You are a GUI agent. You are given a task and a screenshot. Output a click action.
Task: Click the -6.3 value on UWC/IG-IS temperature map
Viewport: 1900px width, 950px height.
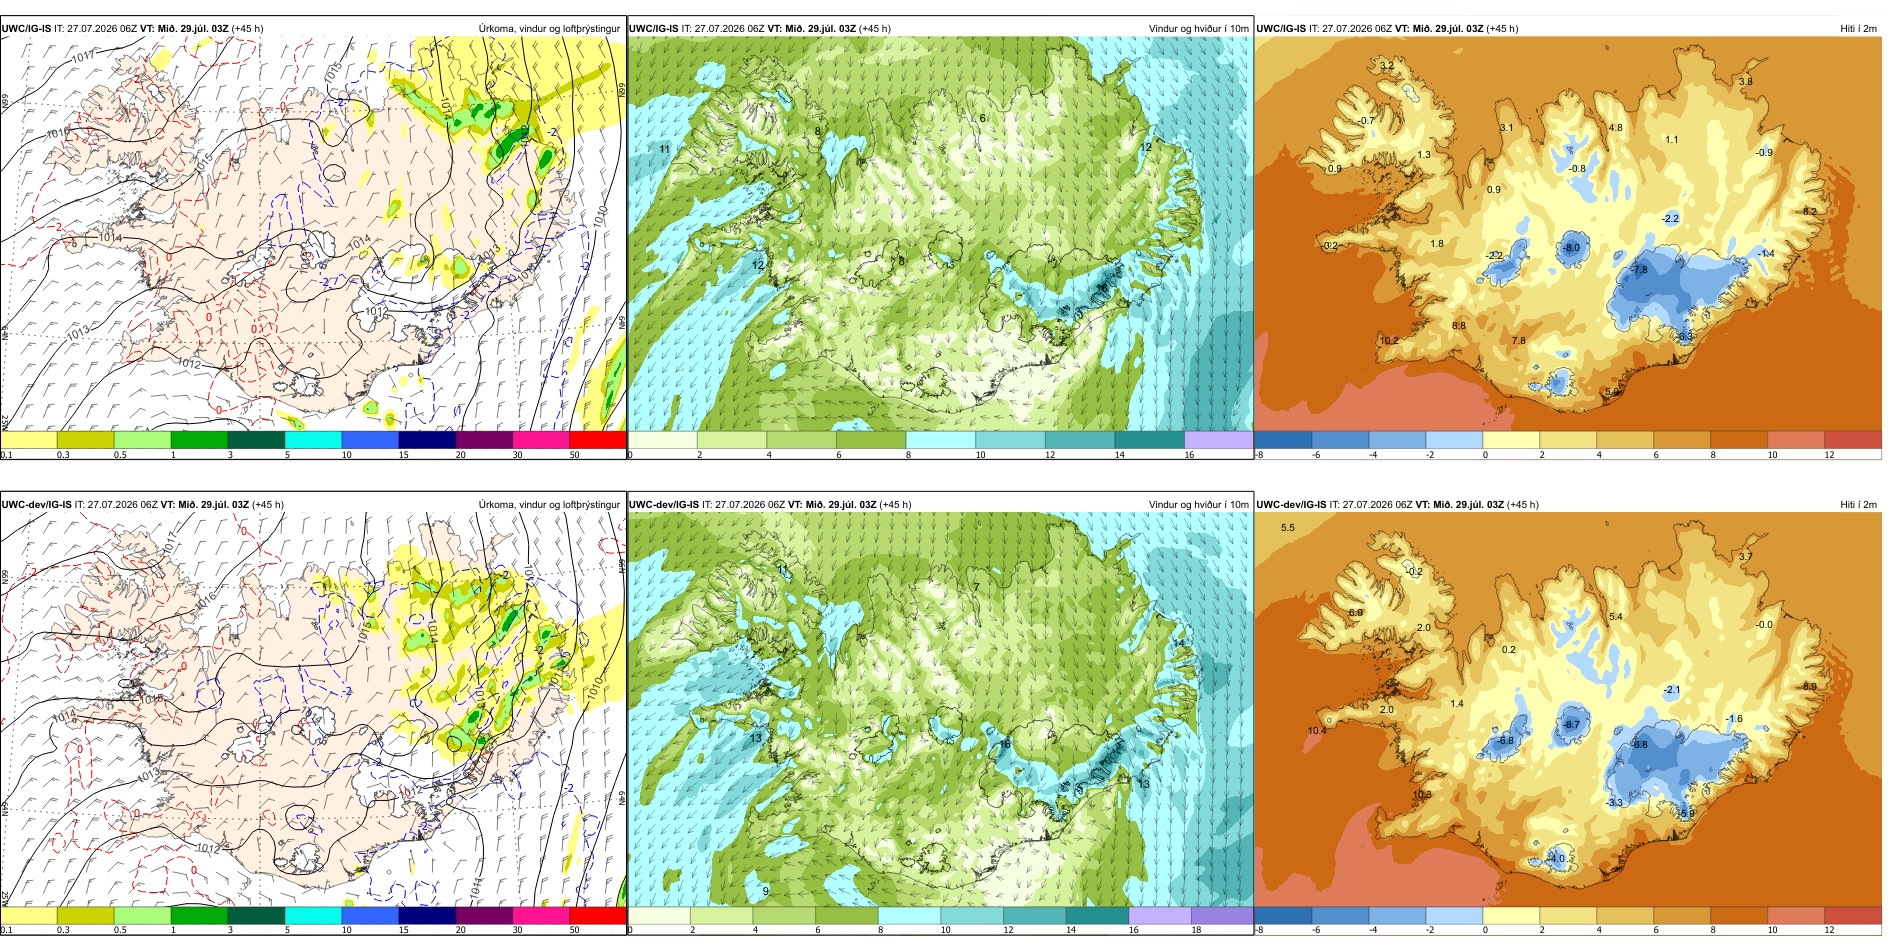pos(1685,336)
